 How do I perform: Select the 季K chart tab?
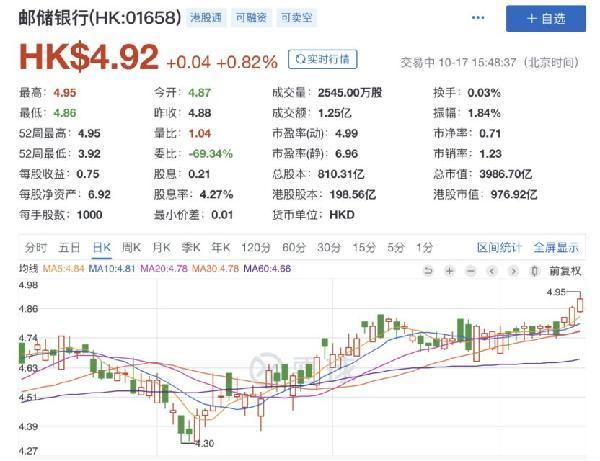(x=191, y=248)
